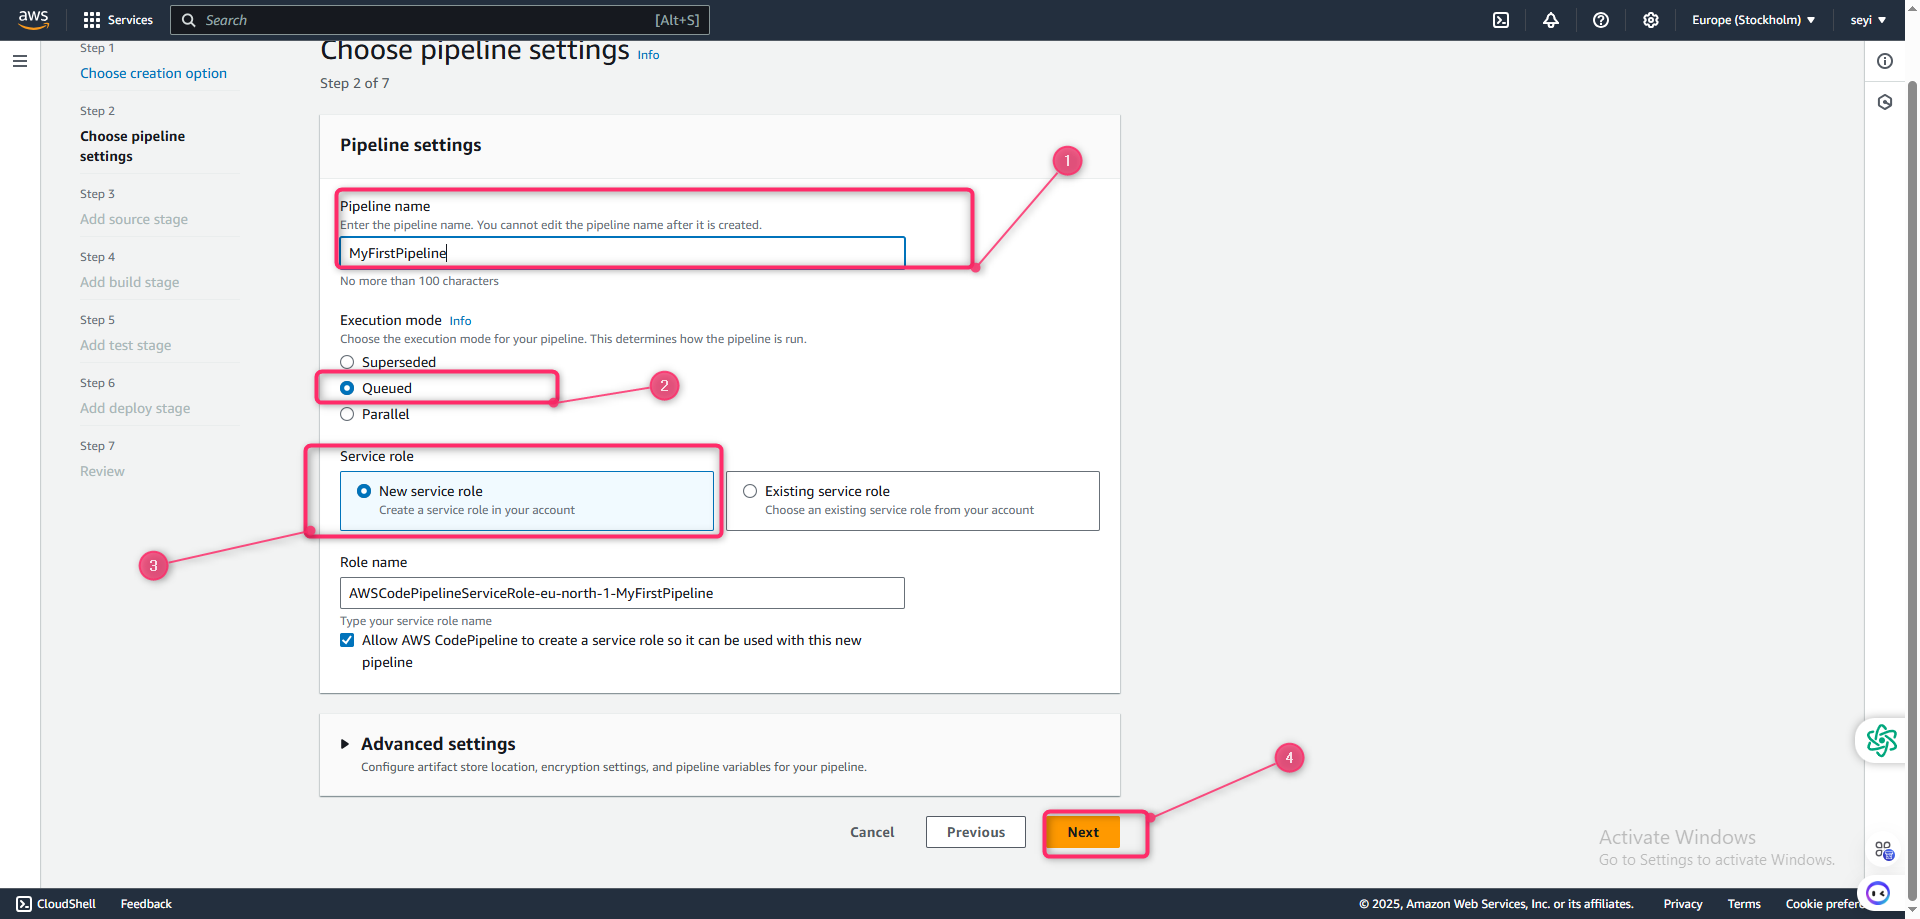Image resolution: width=1920 pixels, height=919 pixels.
Task: Open the ChatGPT extension floating icon
Action: [x=1881, y=741]
